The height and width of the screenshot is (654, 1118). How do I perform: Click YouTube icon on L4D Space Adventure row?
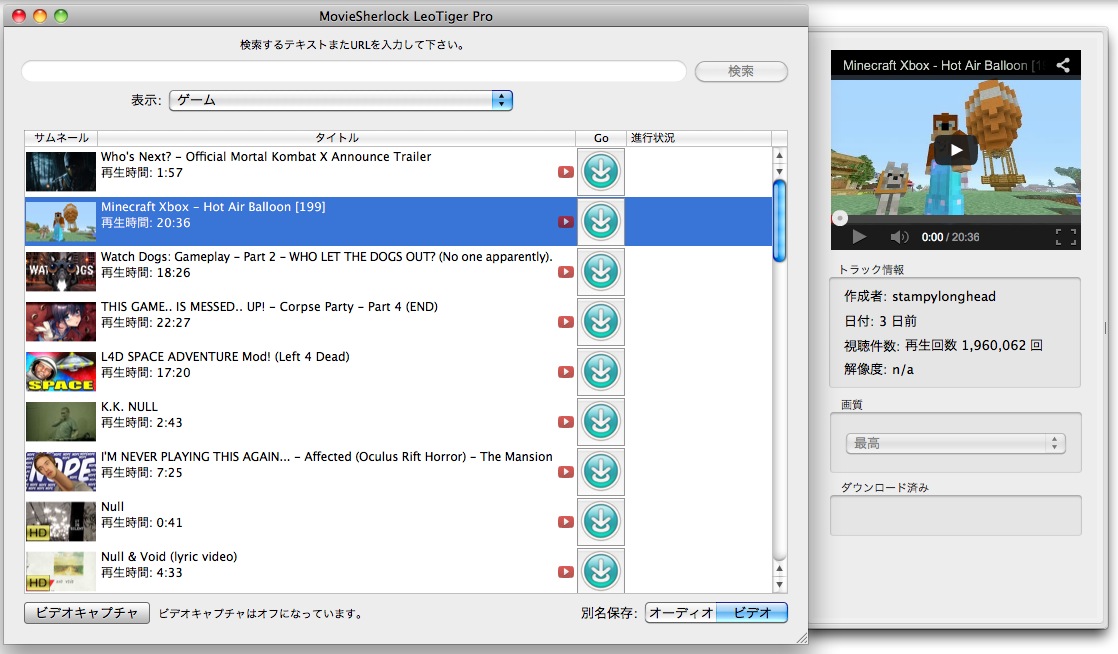click(566, 372)
